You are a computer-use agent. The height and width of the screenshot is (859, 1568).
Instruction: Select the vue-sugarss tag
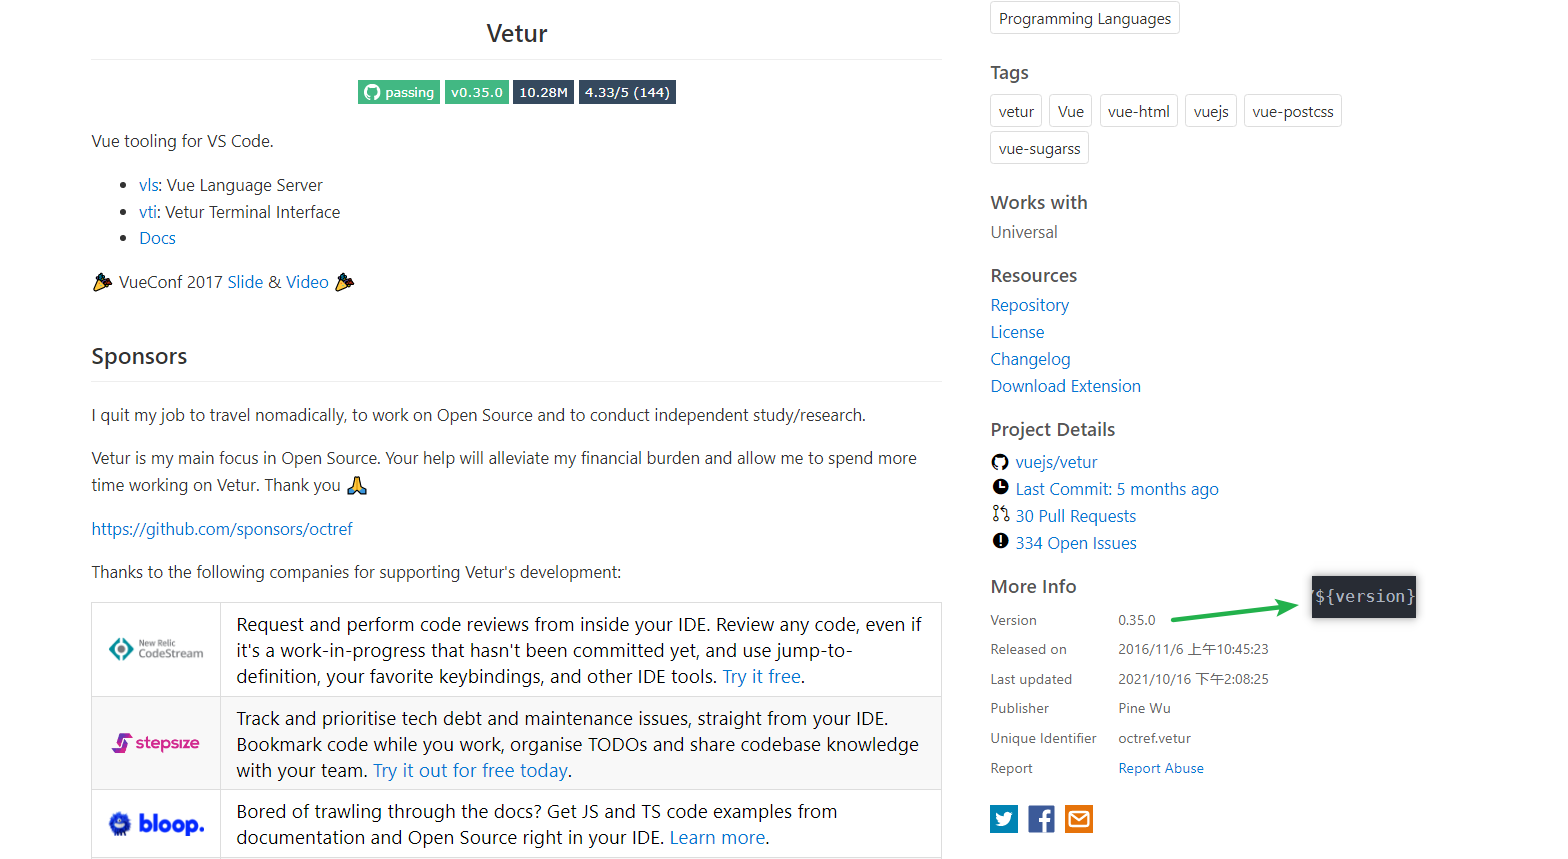[x=1040, y=148]
